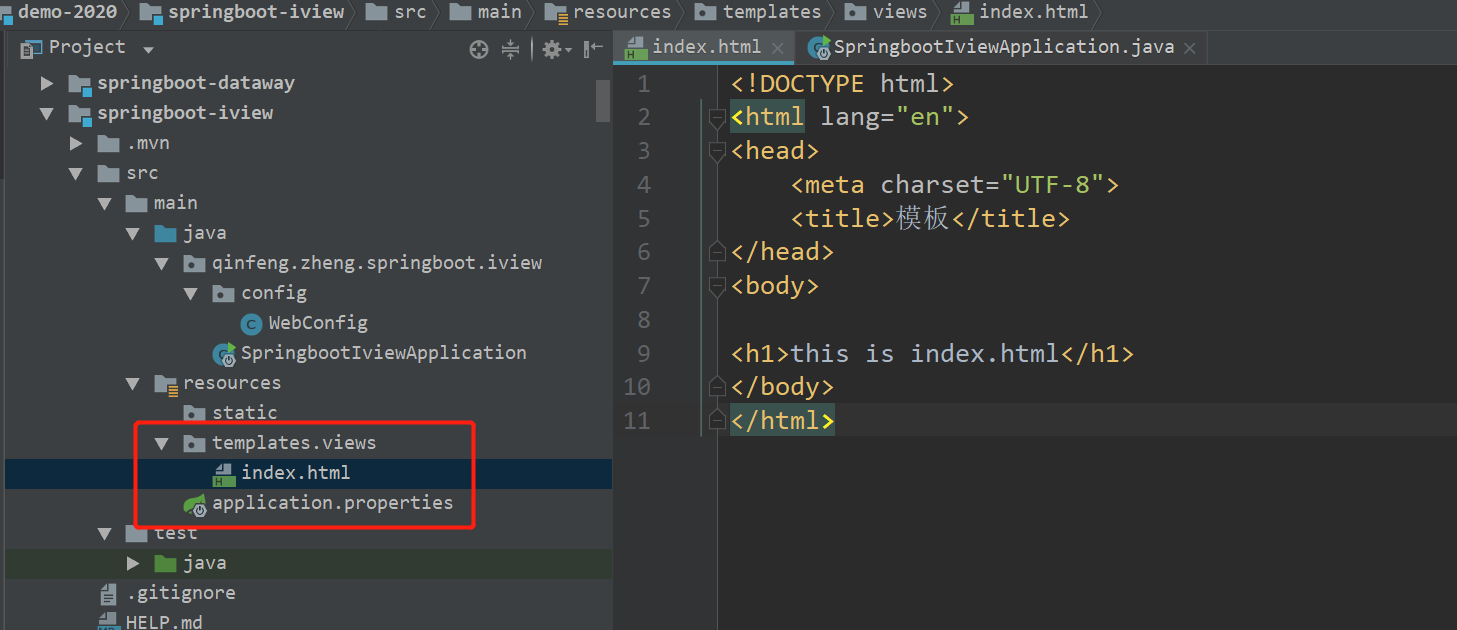Hide the Project tool window
This screenshot has height=630, width=1457.
(593, 49)
